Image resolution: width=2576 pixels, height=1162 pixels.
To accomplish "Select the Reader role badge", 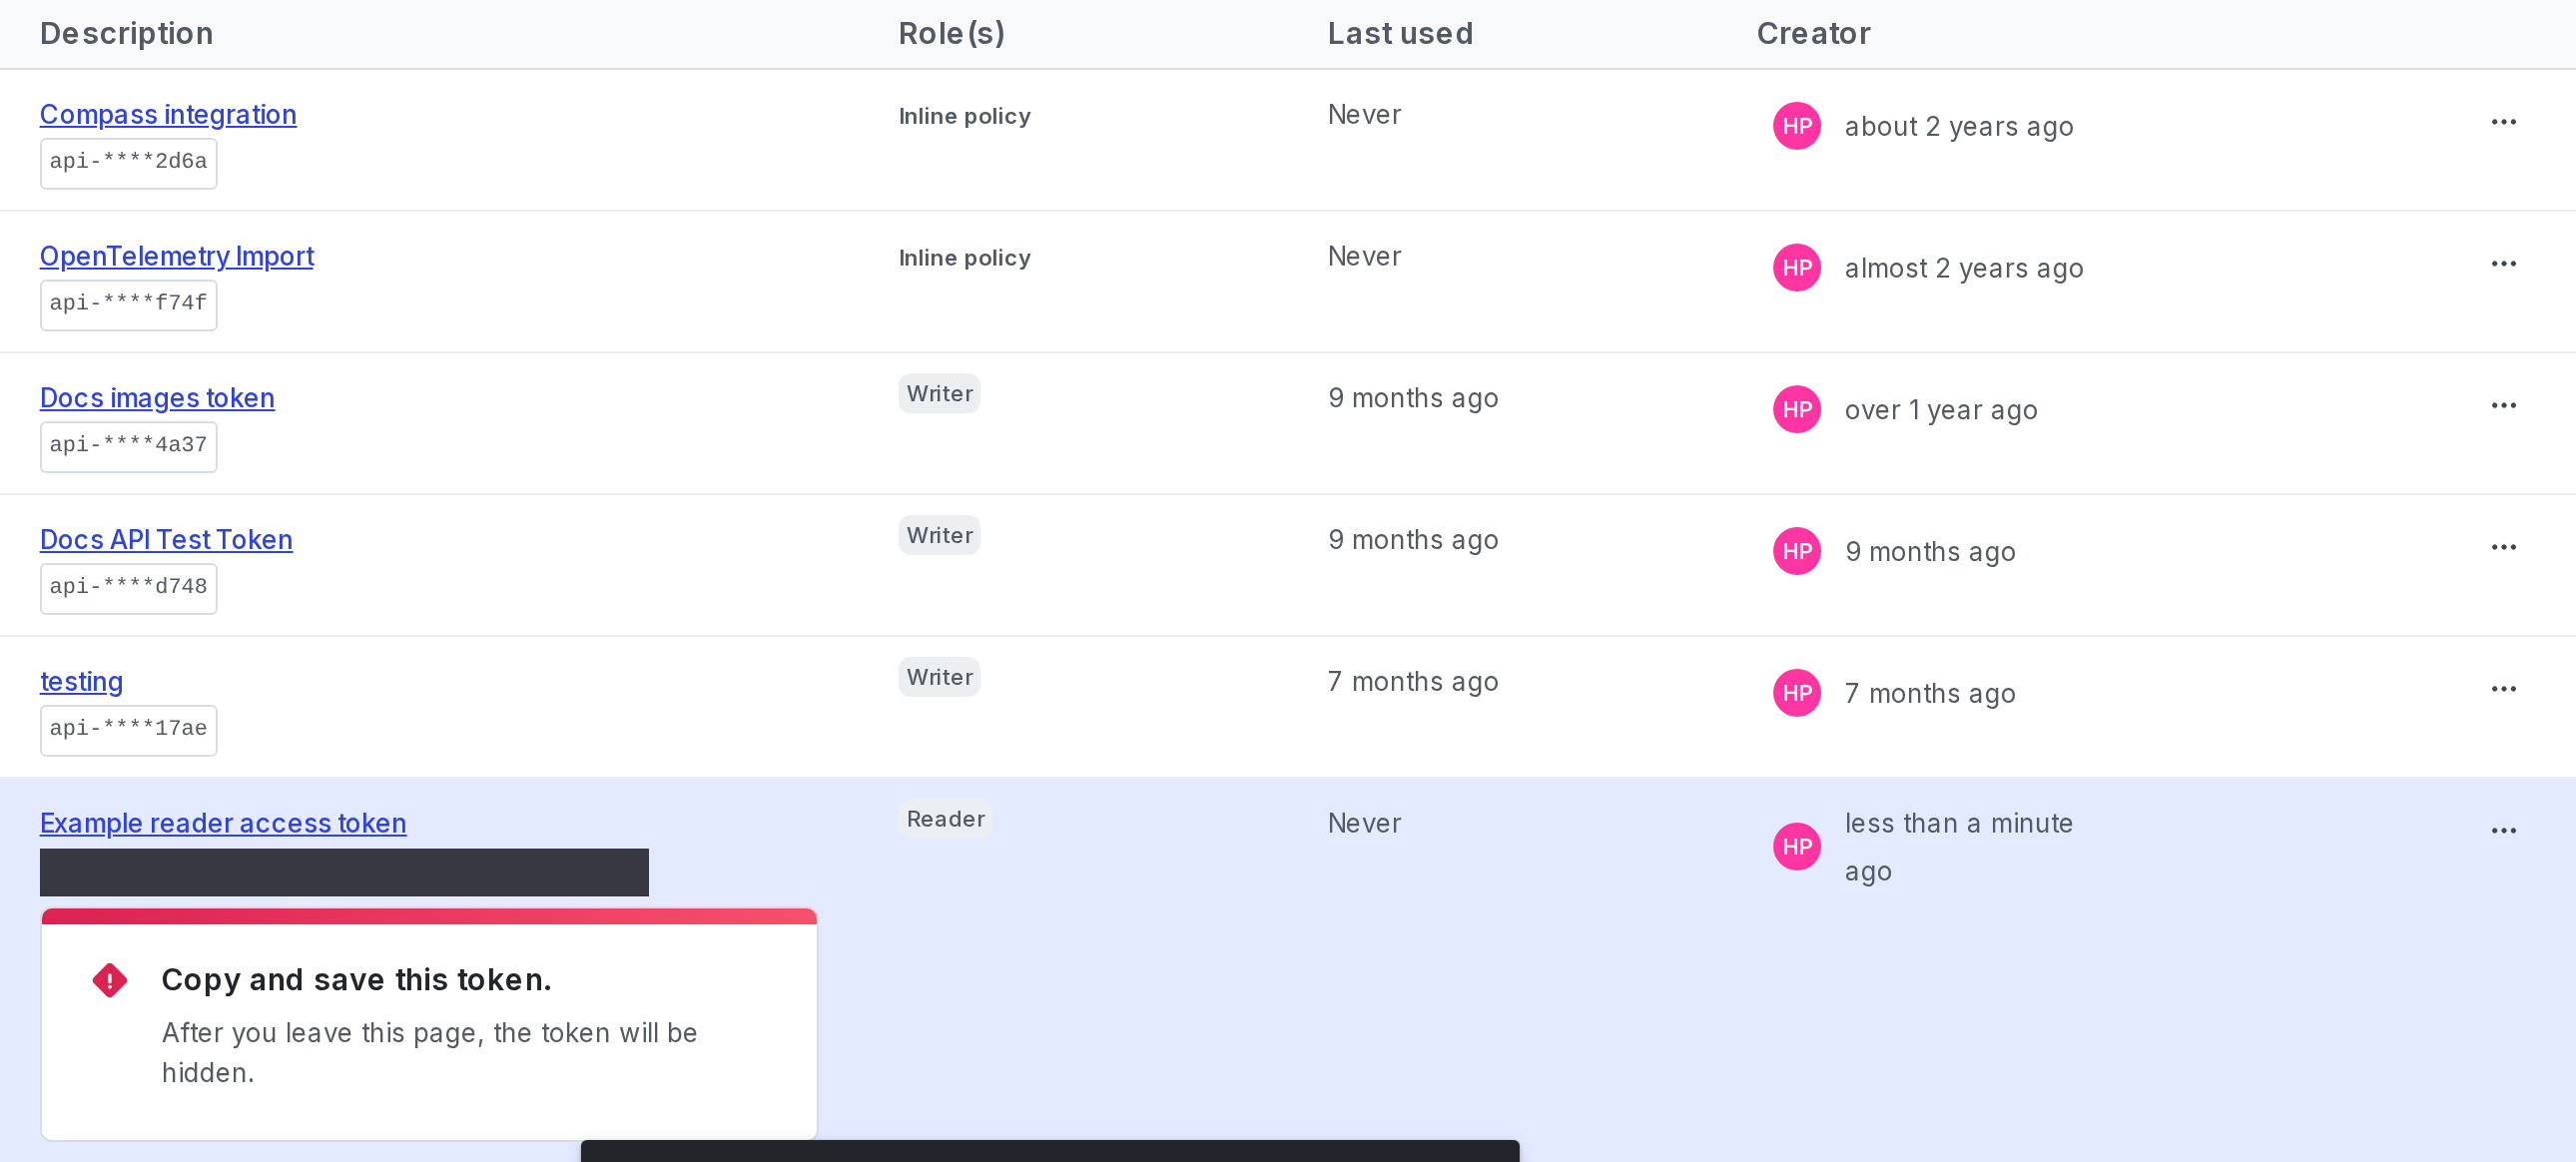I will point(944,818).
